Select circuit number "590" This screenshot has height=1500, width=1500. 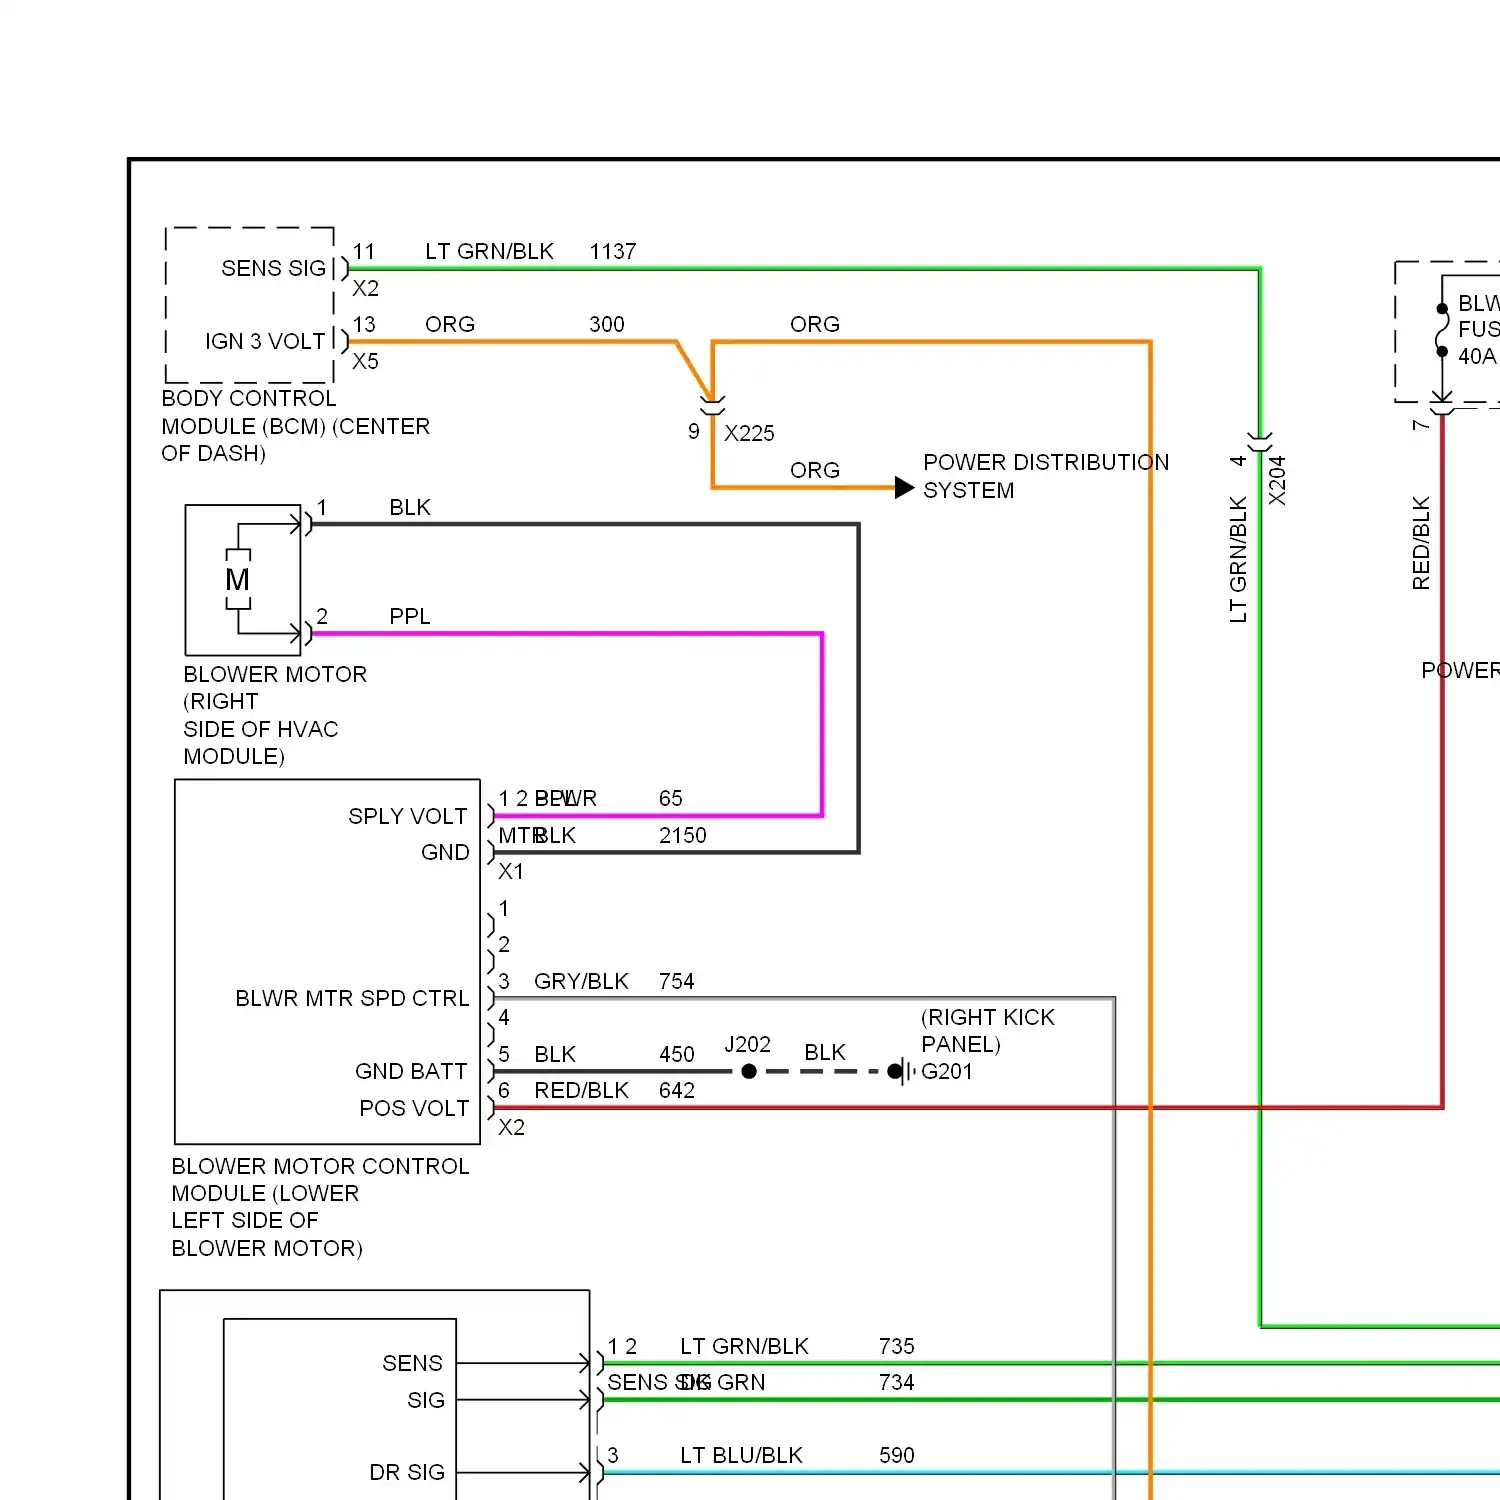[x=897, y=1456]
